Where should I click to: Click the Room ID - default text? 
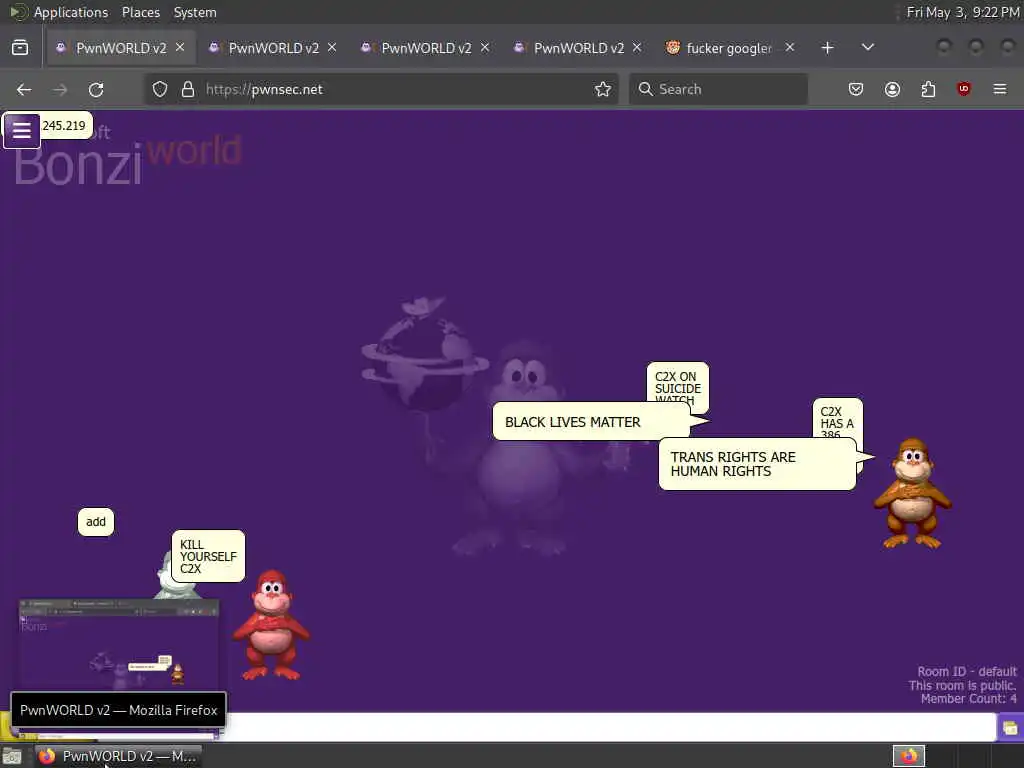click(x=967, y=671)
